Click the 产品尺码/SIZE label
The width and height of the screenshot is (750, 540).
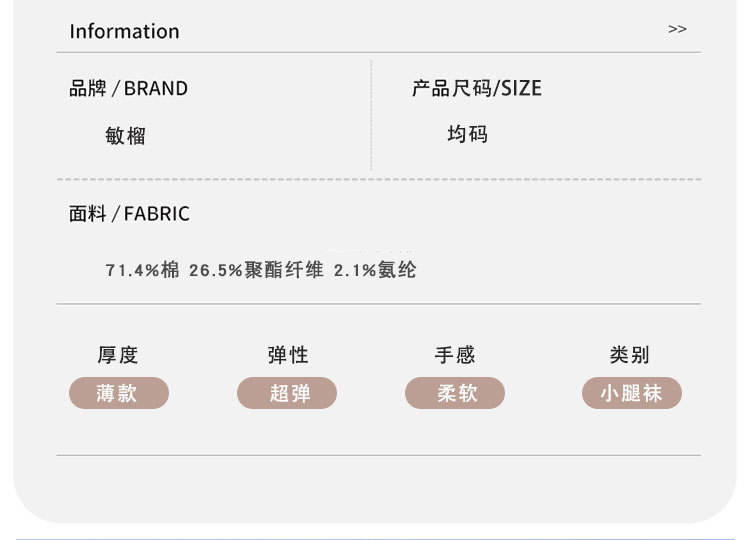pos(476,88)
